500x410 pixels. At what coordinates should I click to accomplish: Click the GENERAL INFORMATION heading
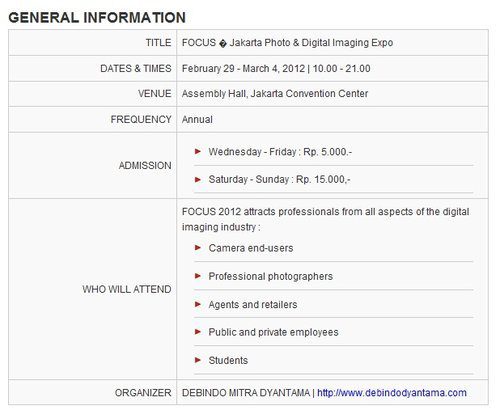click(x=97, y=18)
